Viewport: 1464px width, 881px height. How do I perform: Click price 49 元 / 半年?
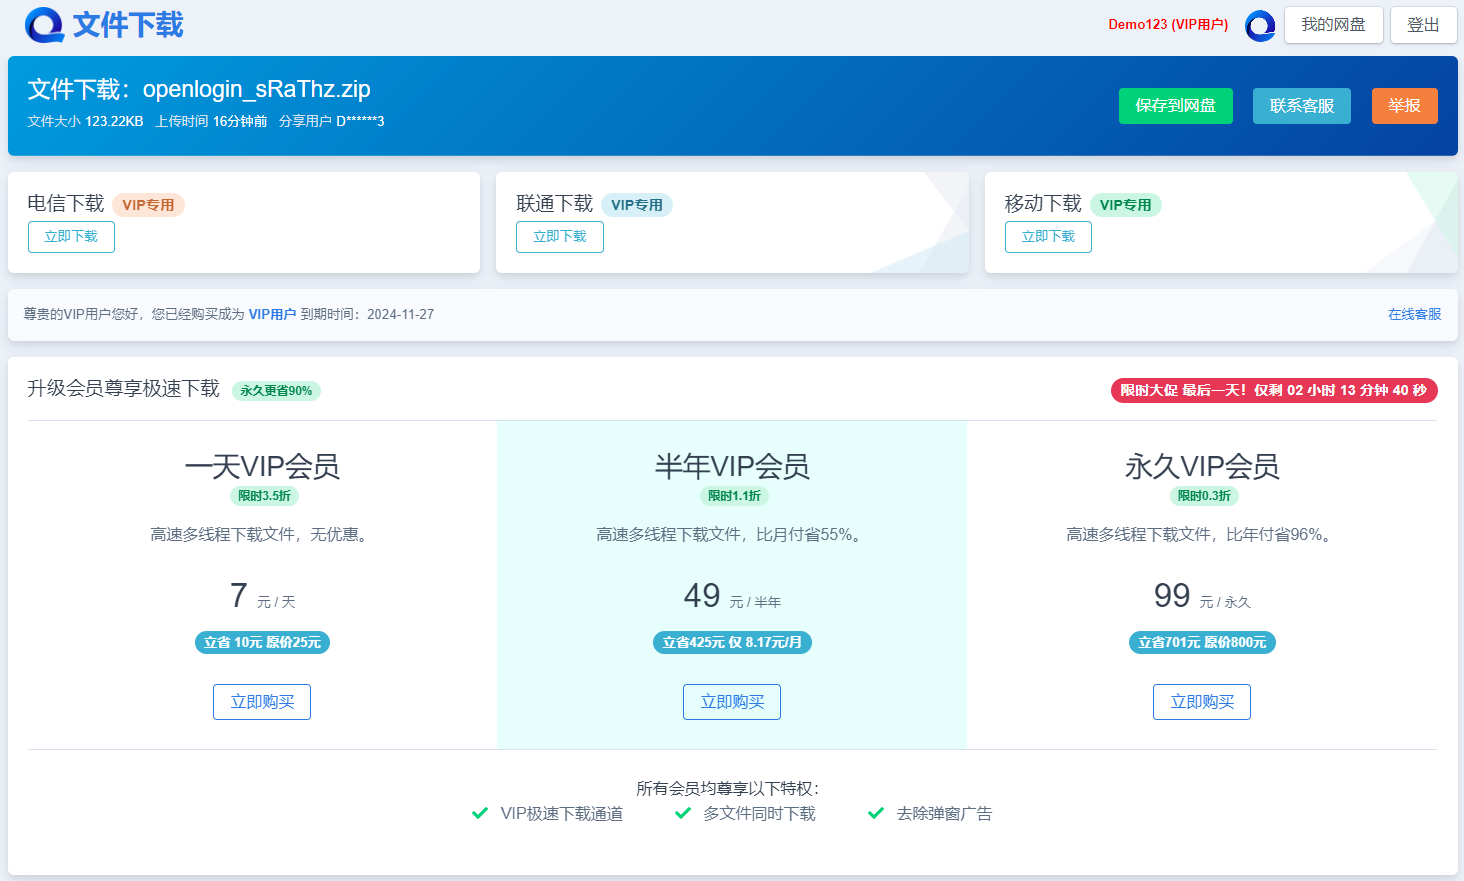coord(732,596)
